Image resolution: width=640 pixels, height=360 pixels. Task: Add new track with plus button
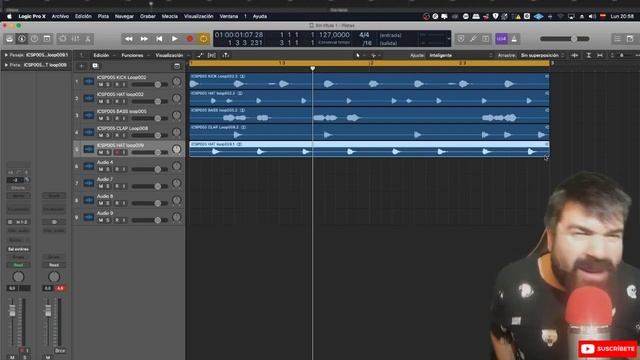(81, 66)
